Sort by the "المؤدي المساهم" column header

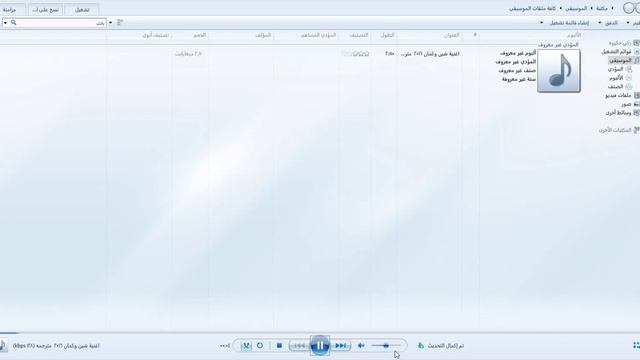click(x=318, y=35)
